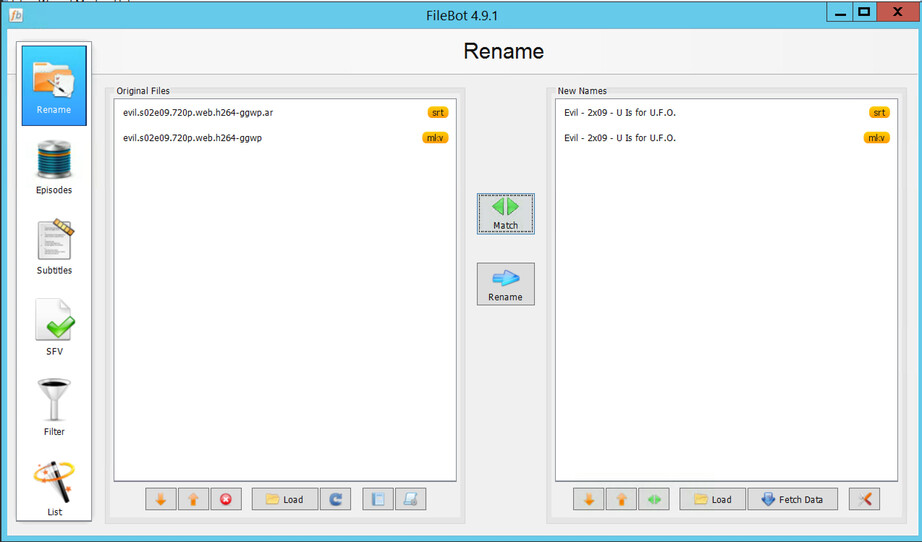Remove selected original file with red X

226,500
